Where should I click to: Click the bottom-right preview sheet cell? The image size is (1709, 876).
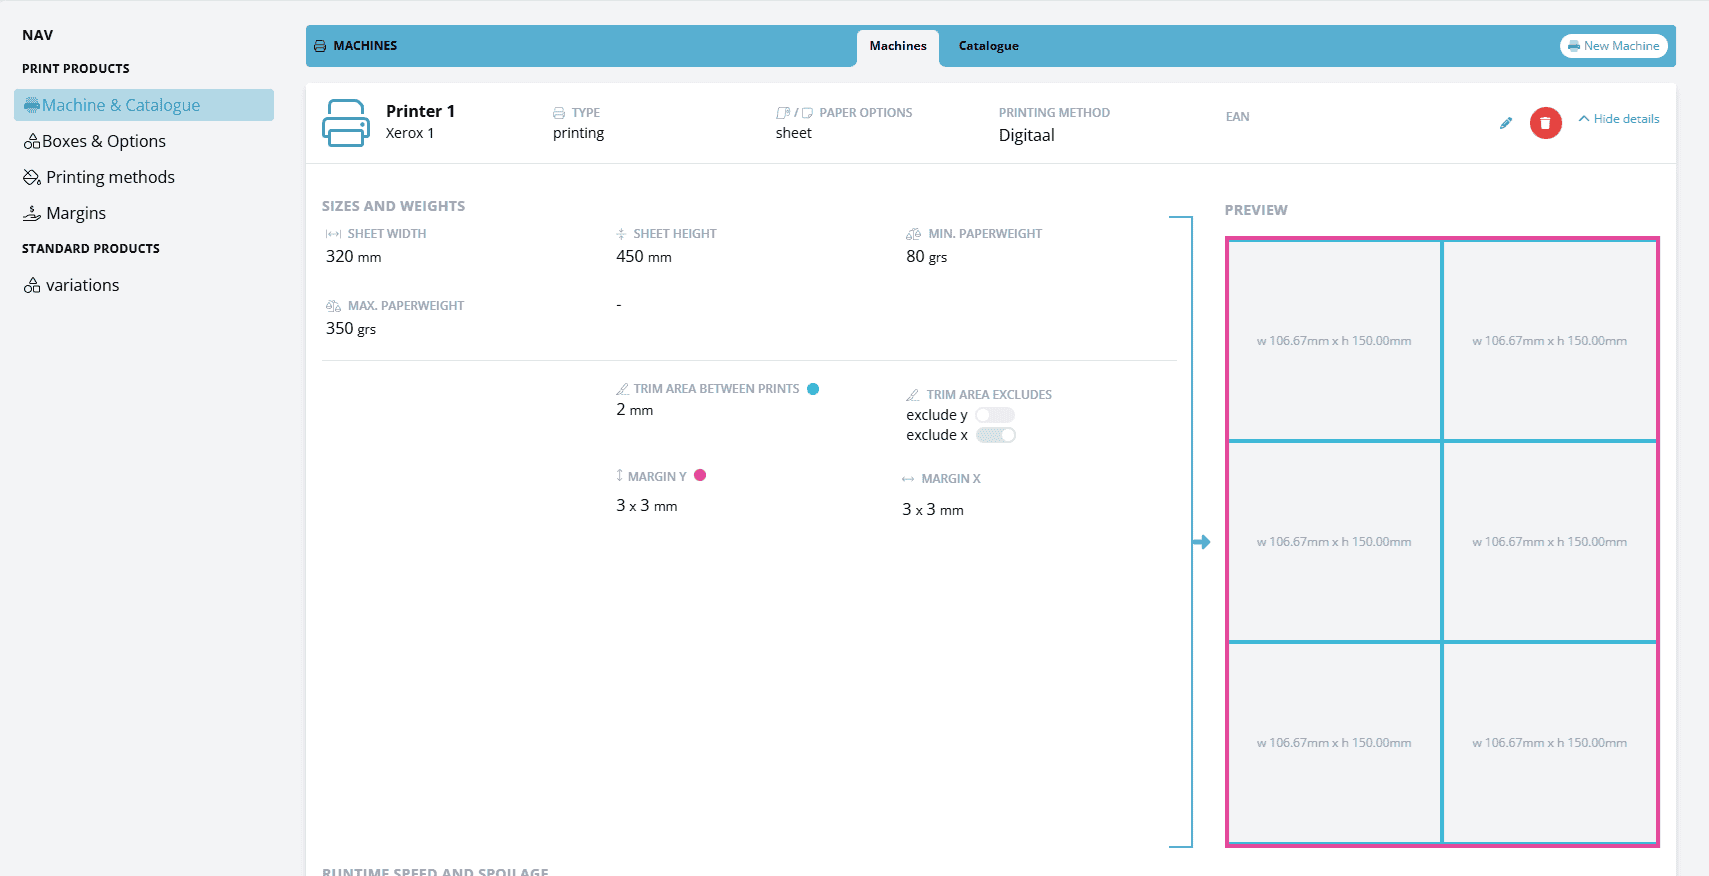click(1549, 742)
